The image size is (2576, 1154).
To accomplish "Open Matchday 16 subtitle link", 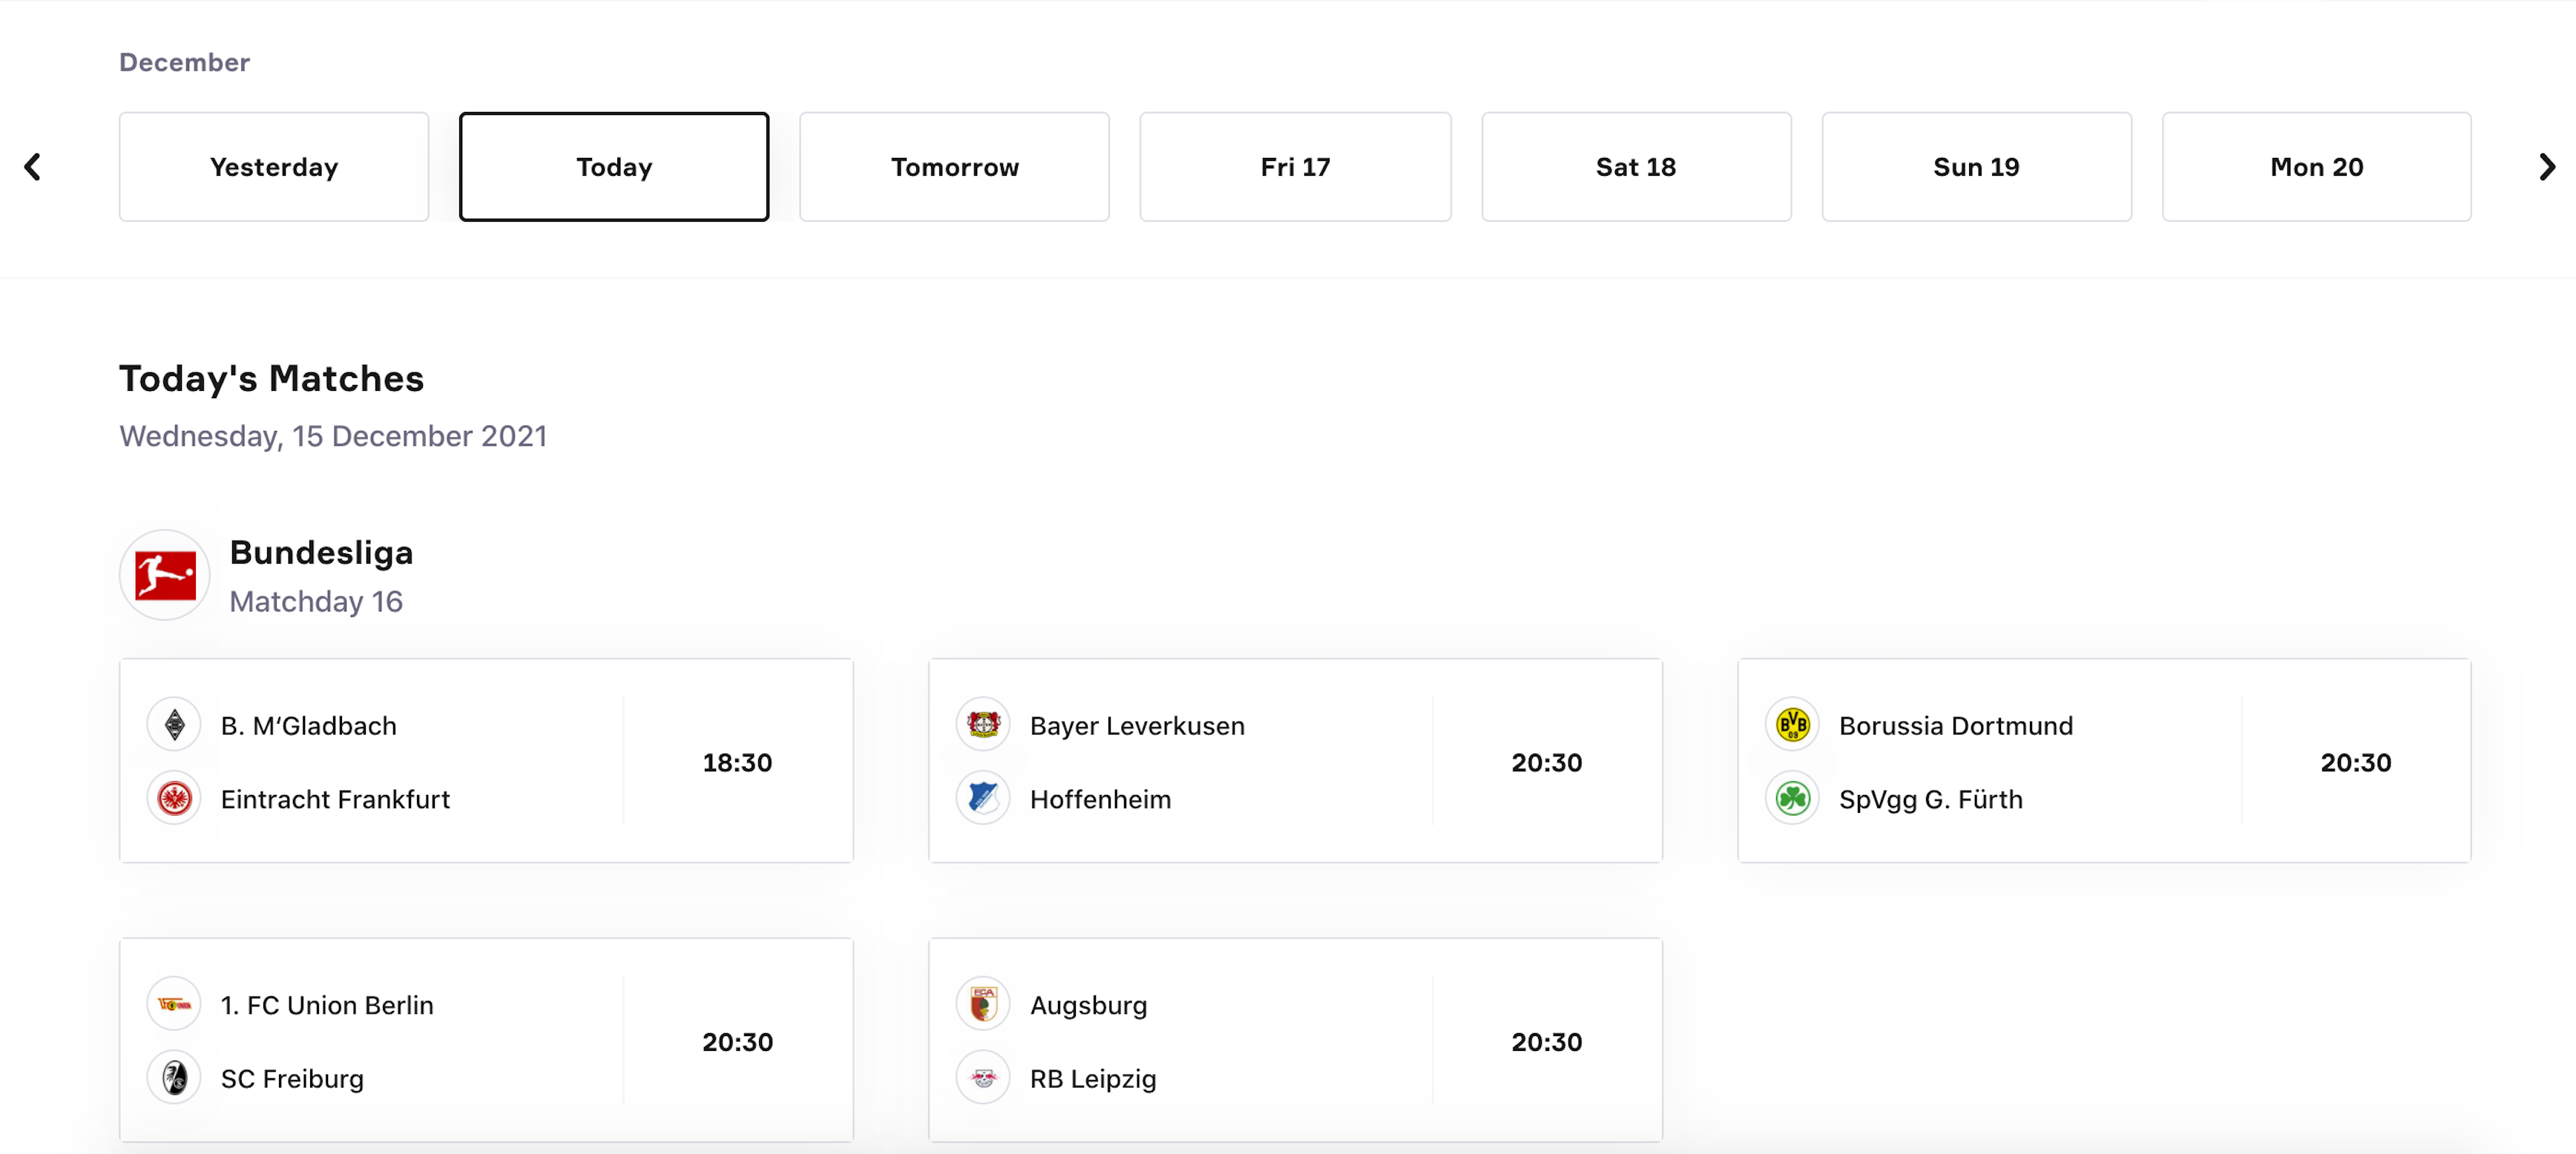I will coord(316,601).
